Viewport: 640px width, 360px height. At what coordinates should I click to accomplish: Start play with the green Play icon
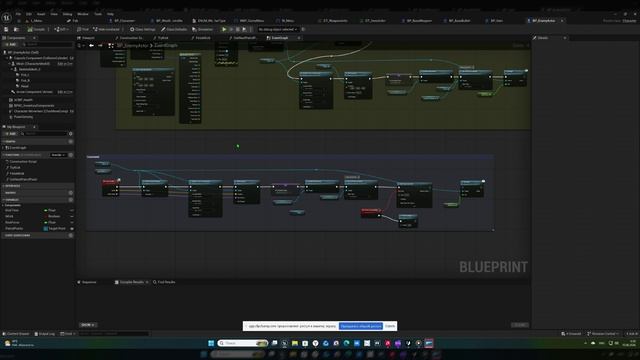pyautogui.click(x=224, y=29)
